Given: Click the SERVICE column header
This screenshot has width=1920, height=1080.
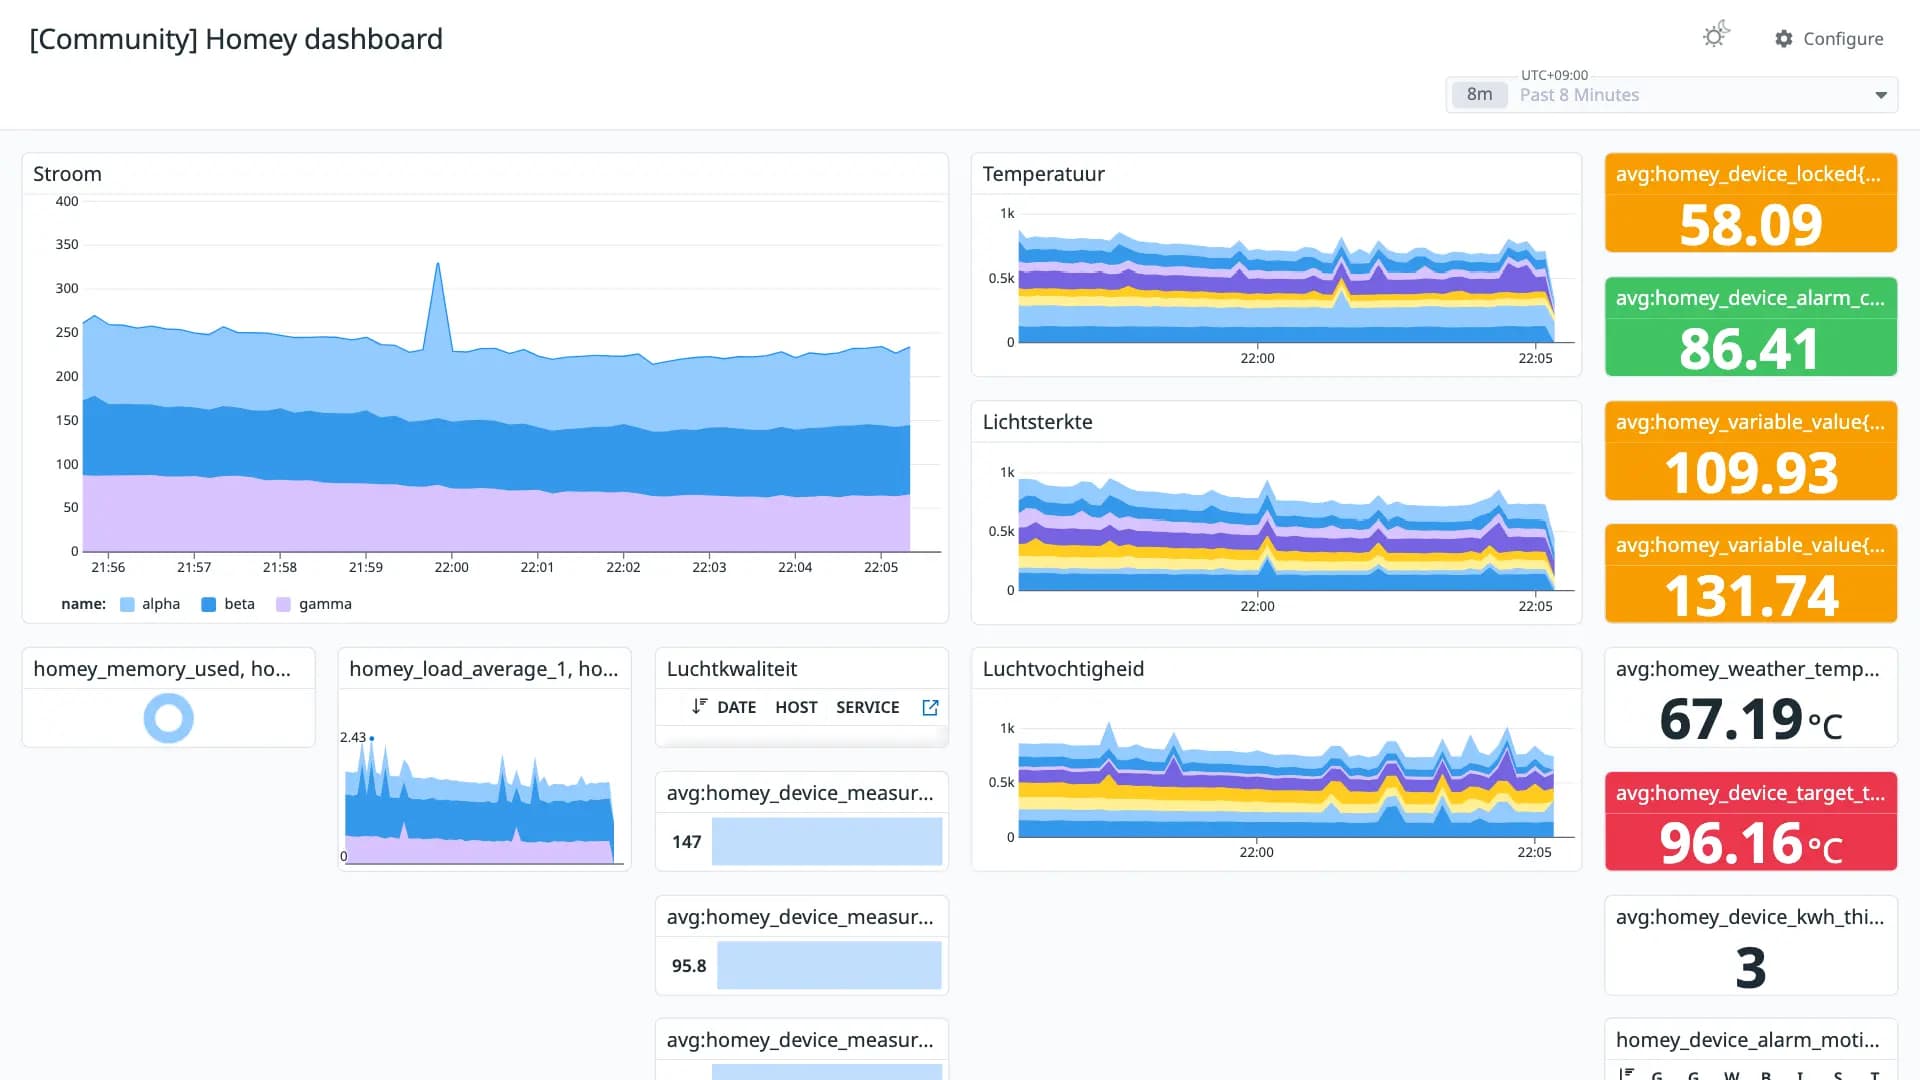Looking at the screenshot, I should click(x=867, y=707).
